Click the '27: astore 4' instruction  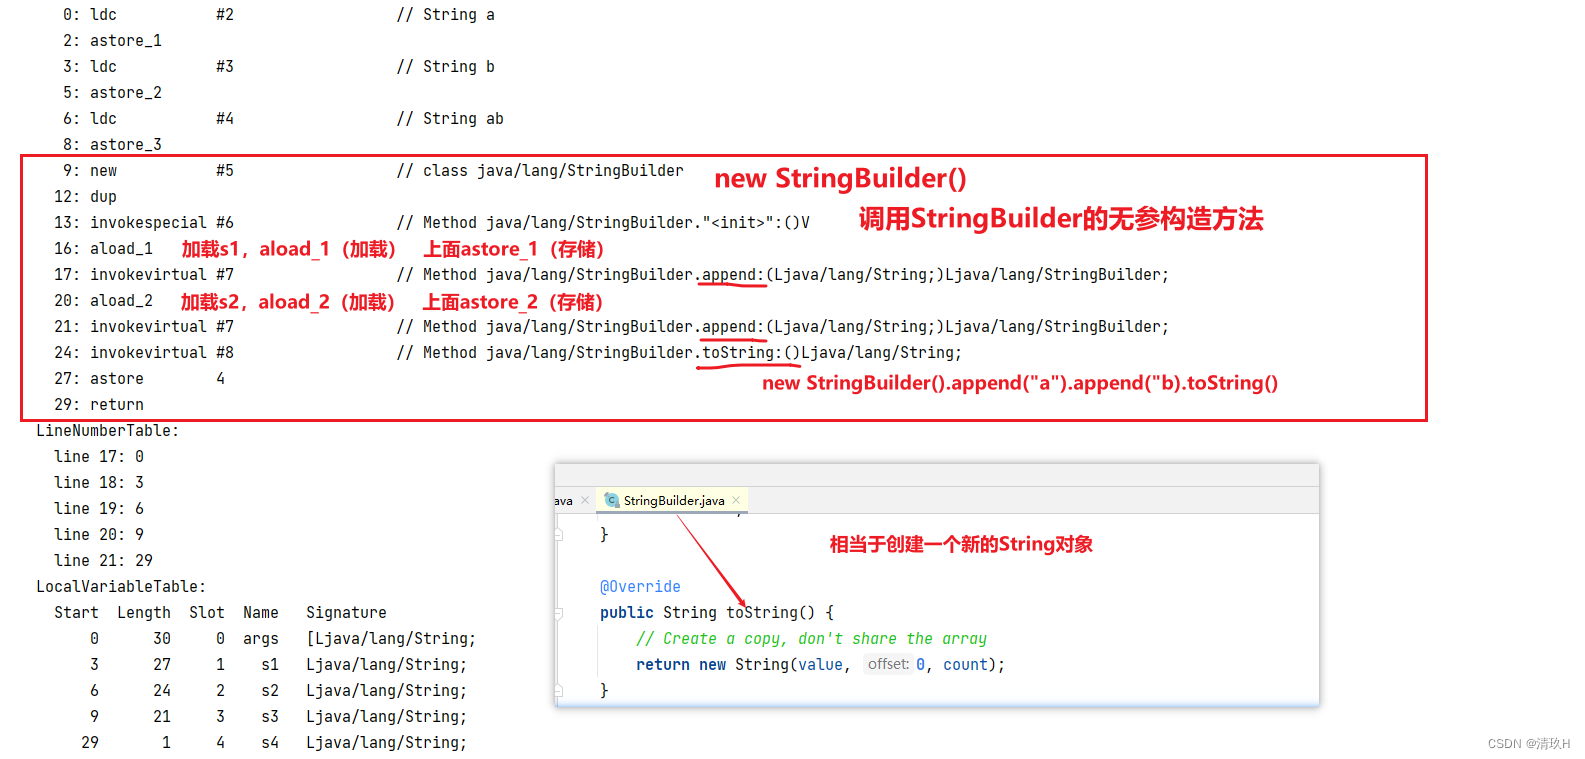[139, 379]
